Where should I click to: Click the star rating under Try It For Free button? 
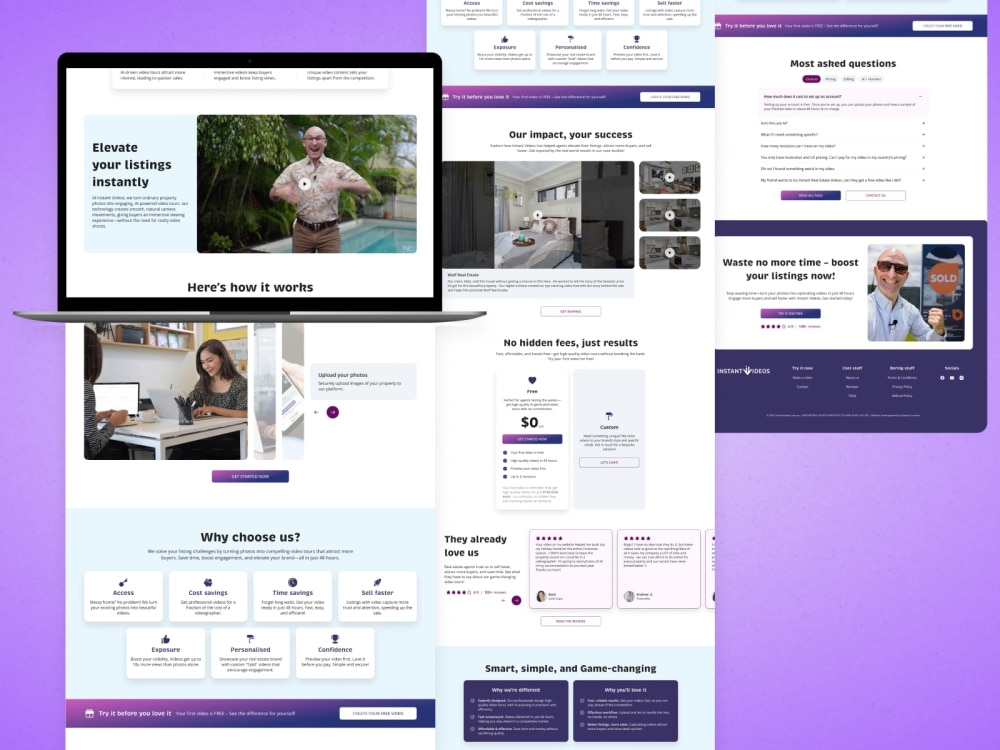coord(771,327)
